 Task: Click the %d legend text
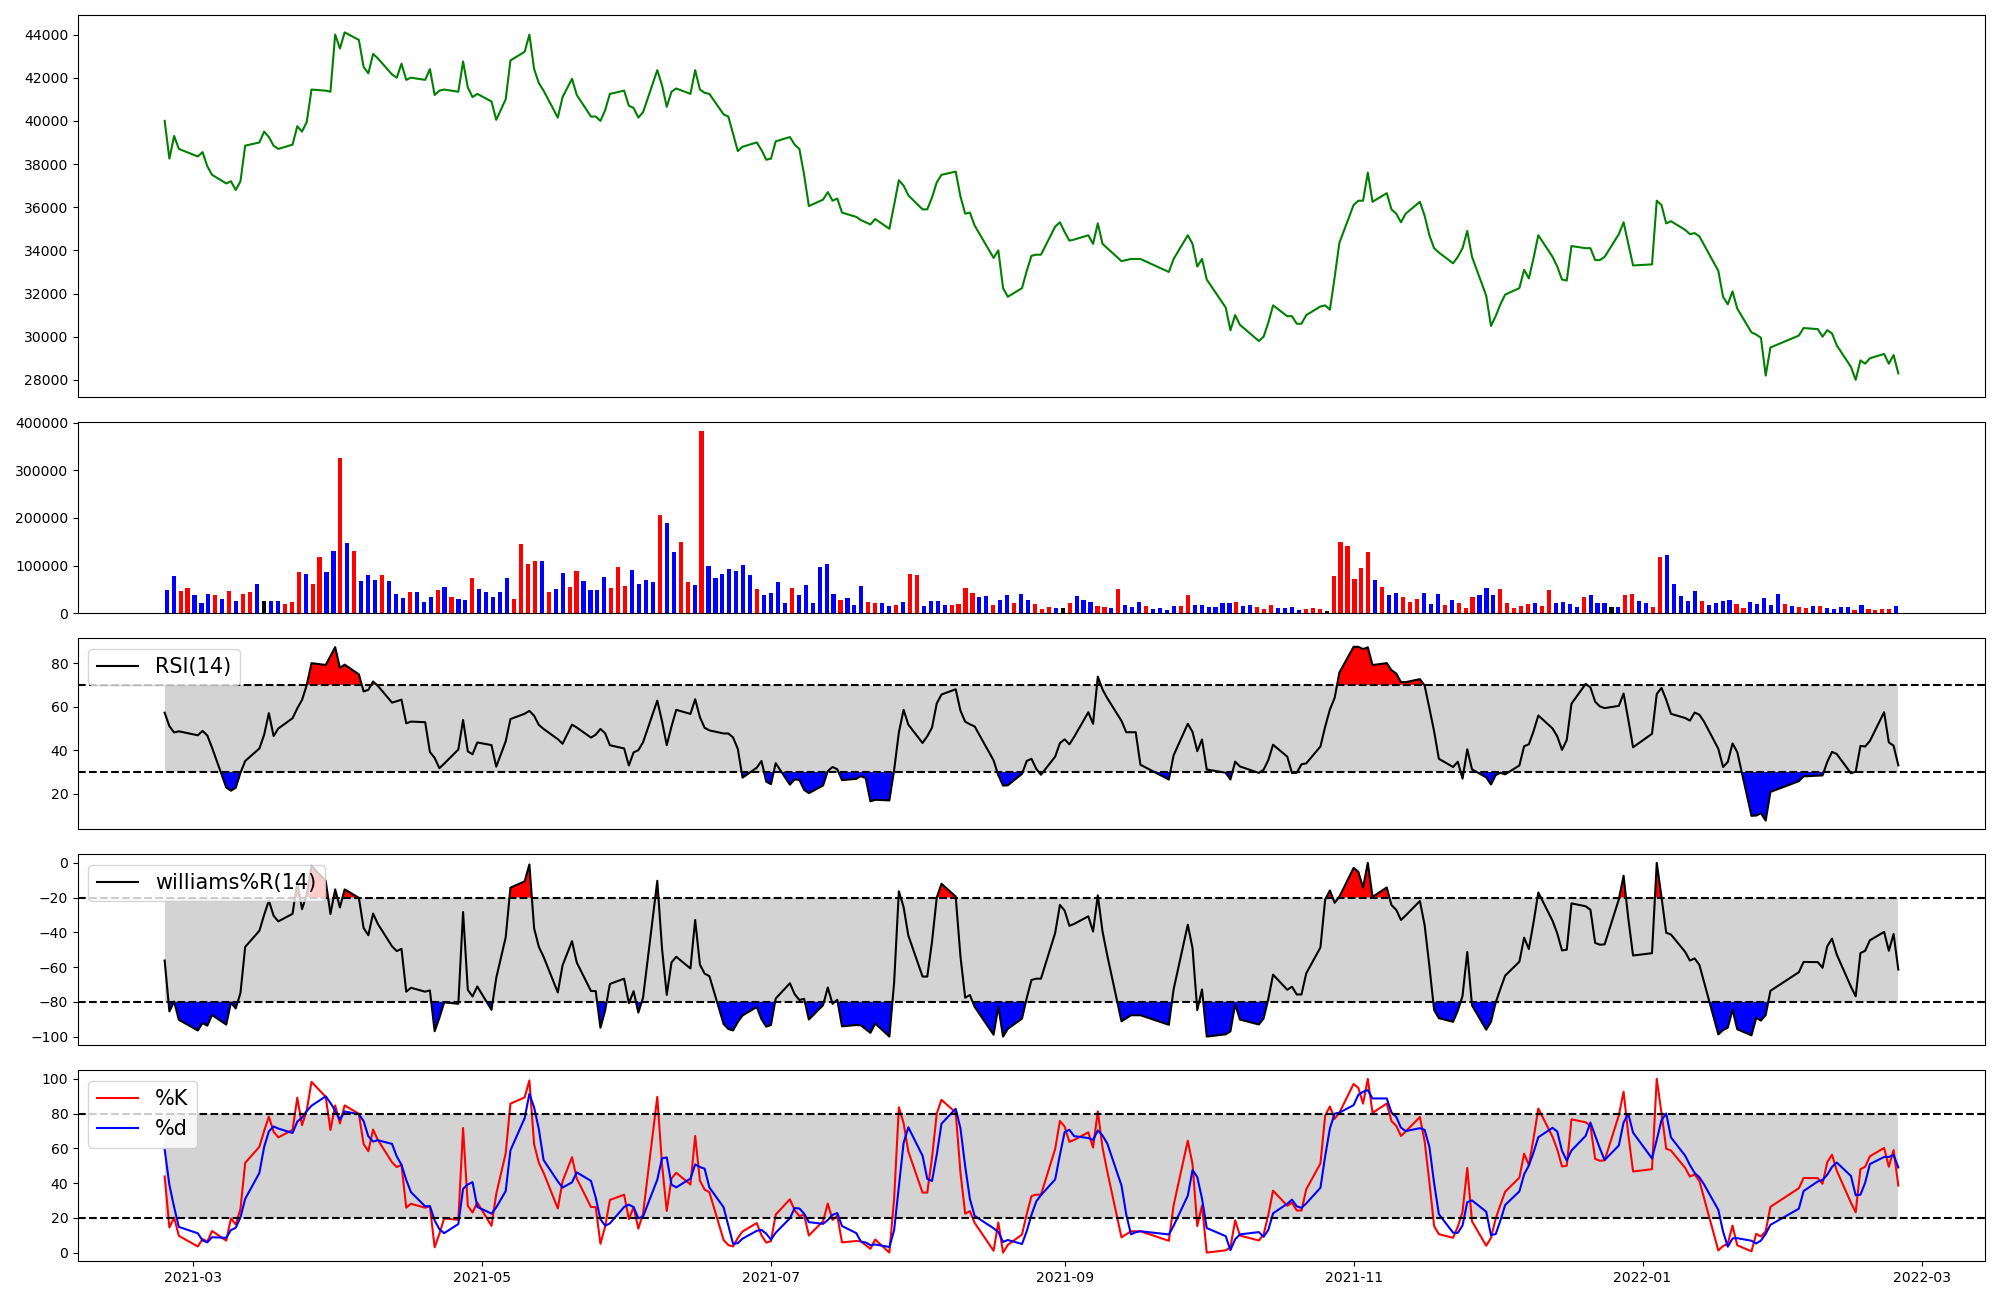(171, 1128)
